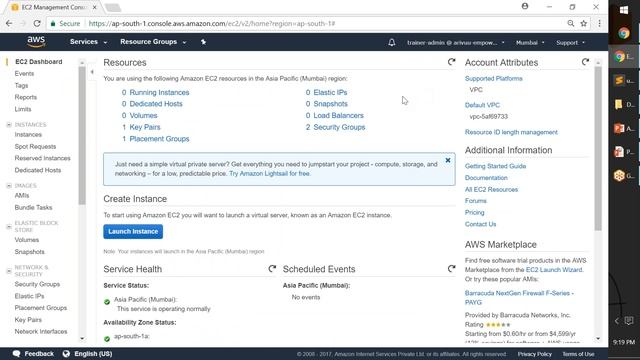Open Network Interfaces in sidebar

pos(41,331)
